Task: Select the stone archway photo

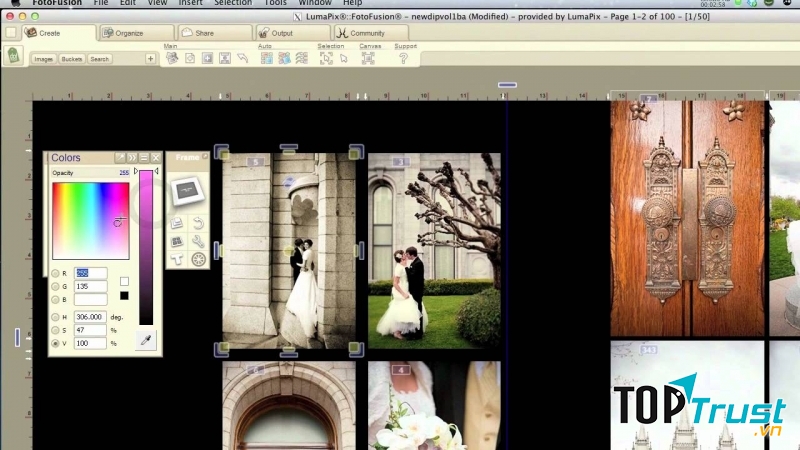Action: pos(289,406)
